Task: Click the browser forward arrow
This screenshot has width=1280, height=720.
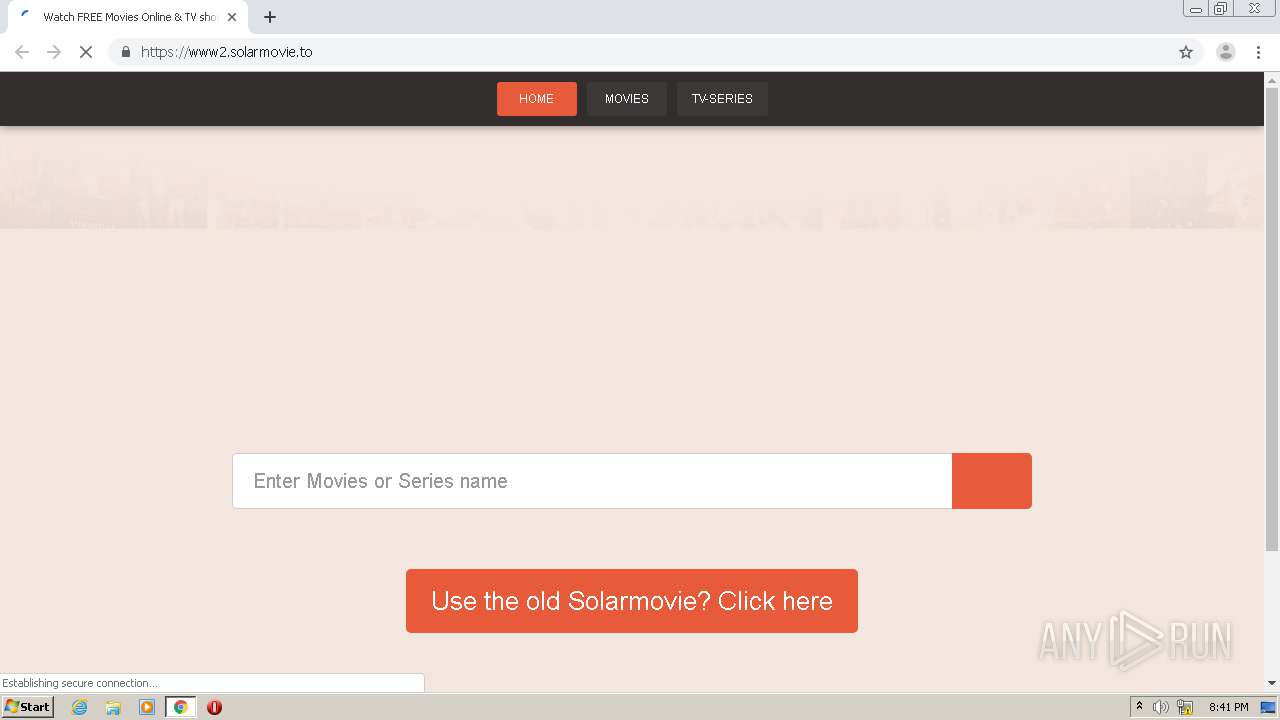Action: point(54,52)
